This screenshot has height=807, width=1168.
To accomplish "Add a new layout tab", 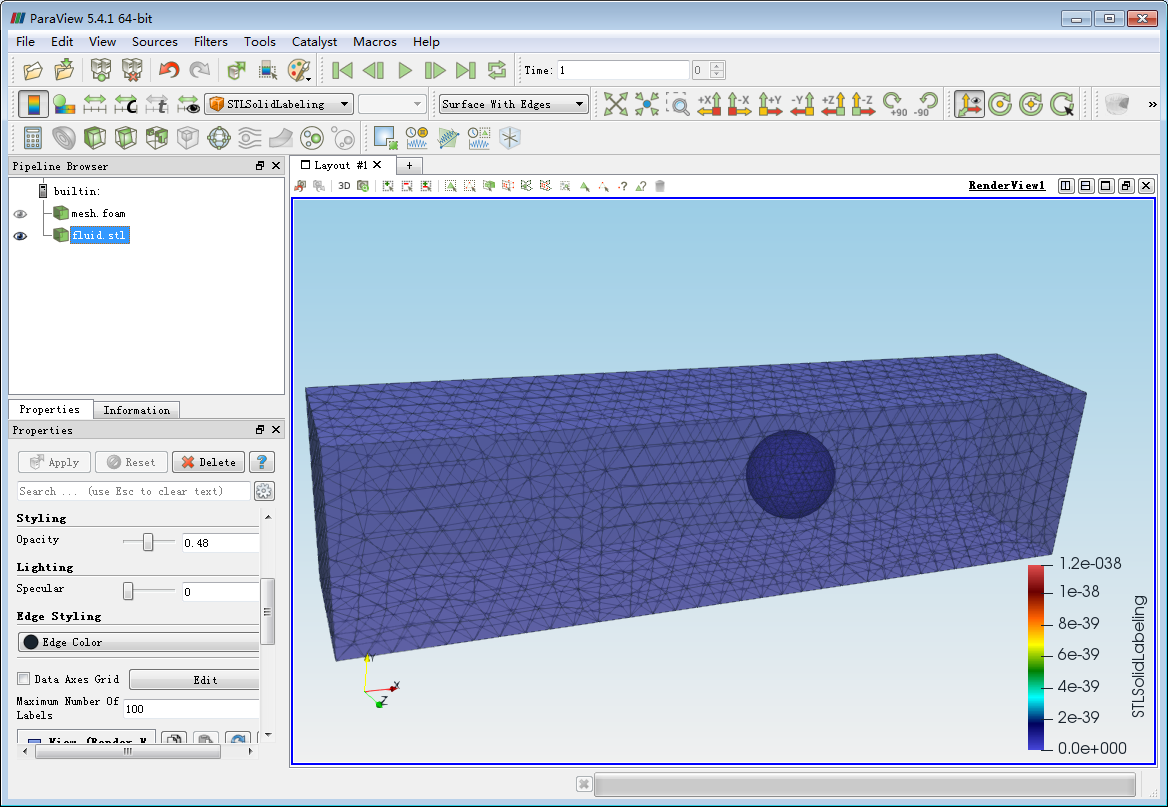I will pyautogui.click(x=409, y=165).
